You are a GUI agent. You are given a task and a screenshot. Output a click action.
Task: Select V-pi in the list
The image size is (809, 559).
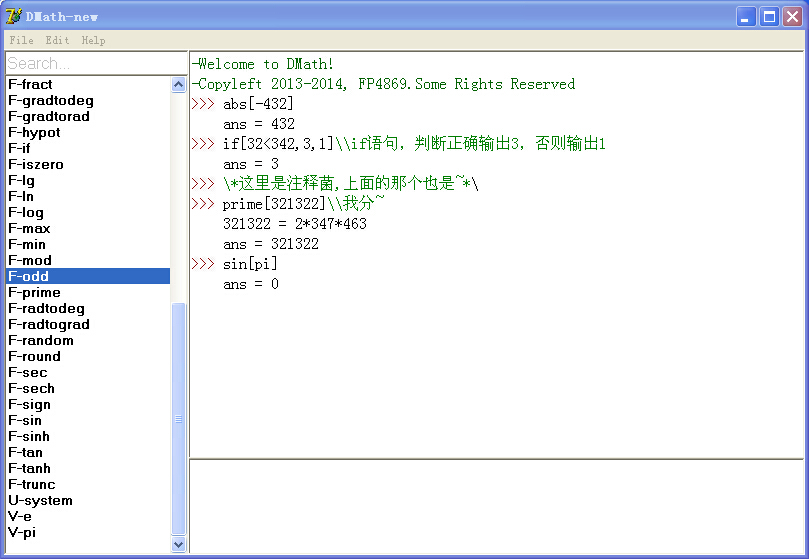88,532
